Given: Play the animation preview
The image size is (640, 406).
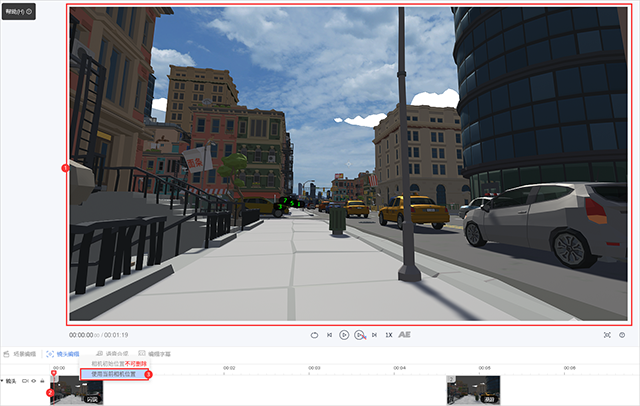Looking at the screenshot, I should coord(344,335).
